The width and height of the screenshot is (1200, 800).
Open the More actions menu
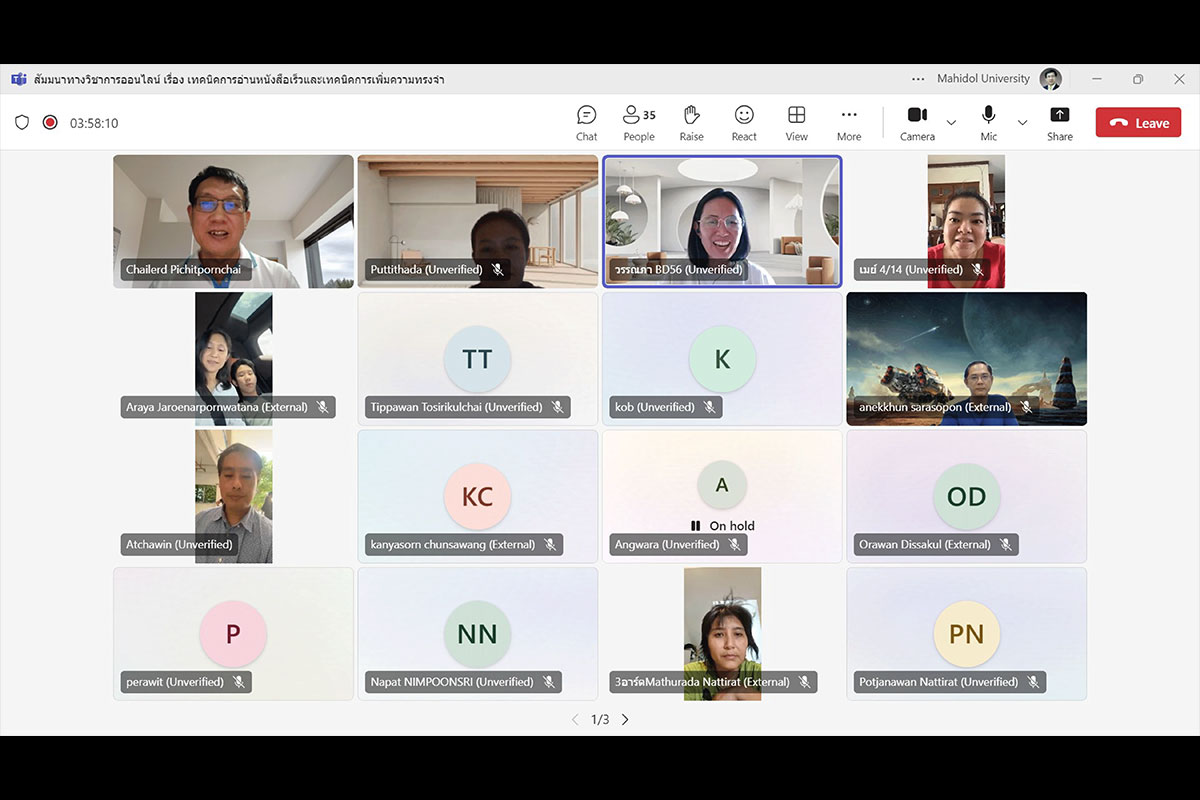(x=849, y=123)
